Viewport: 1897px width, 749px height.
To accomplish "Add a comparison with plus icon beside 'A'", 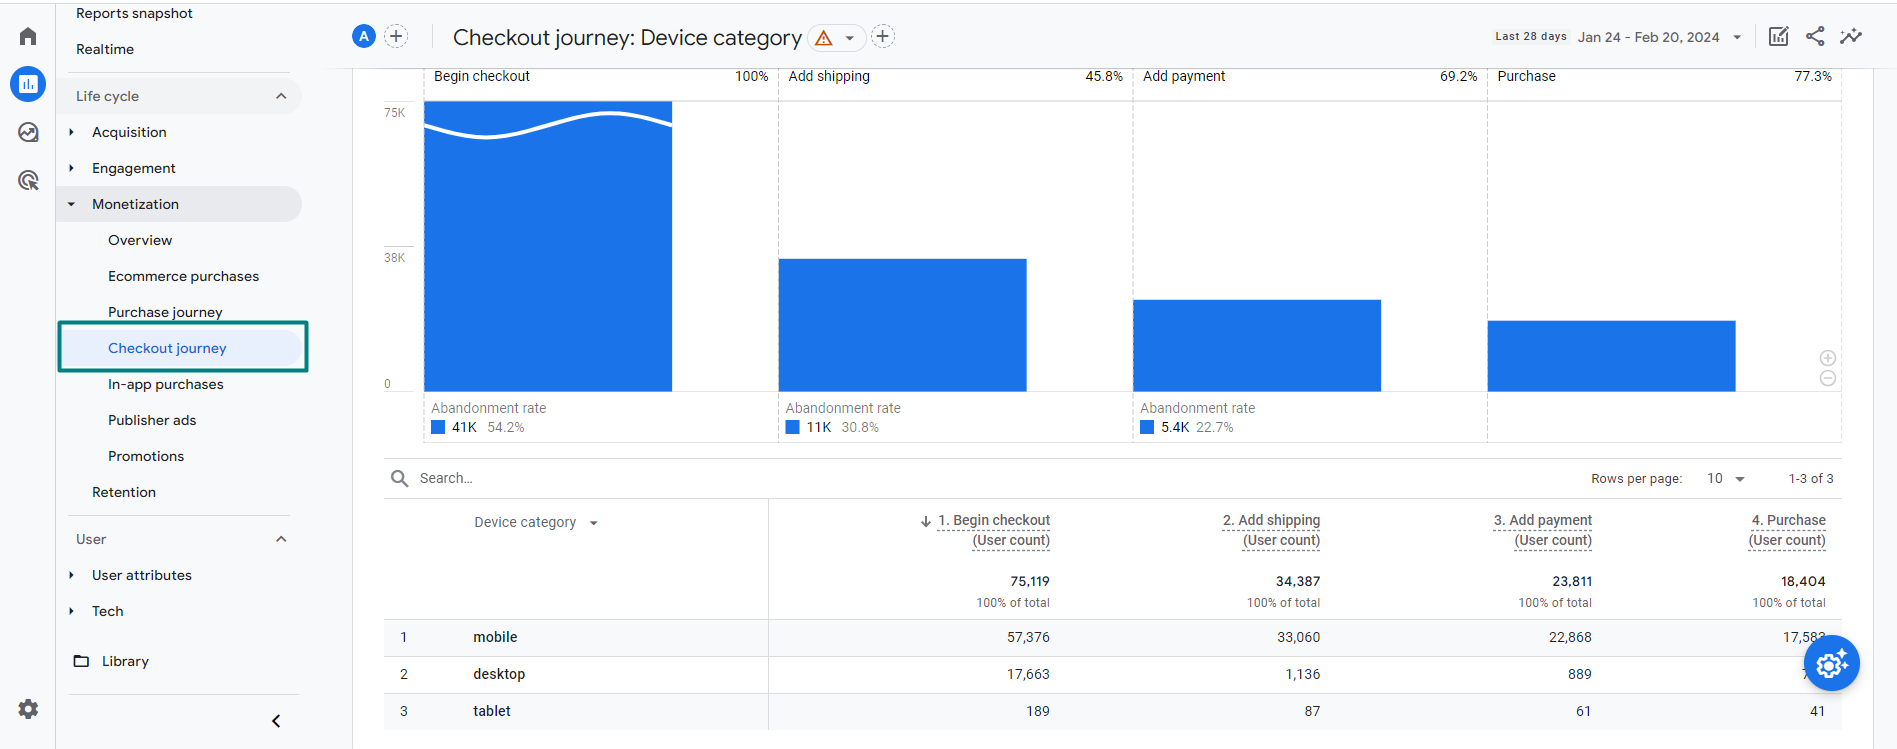I will (x=396, y=37).
